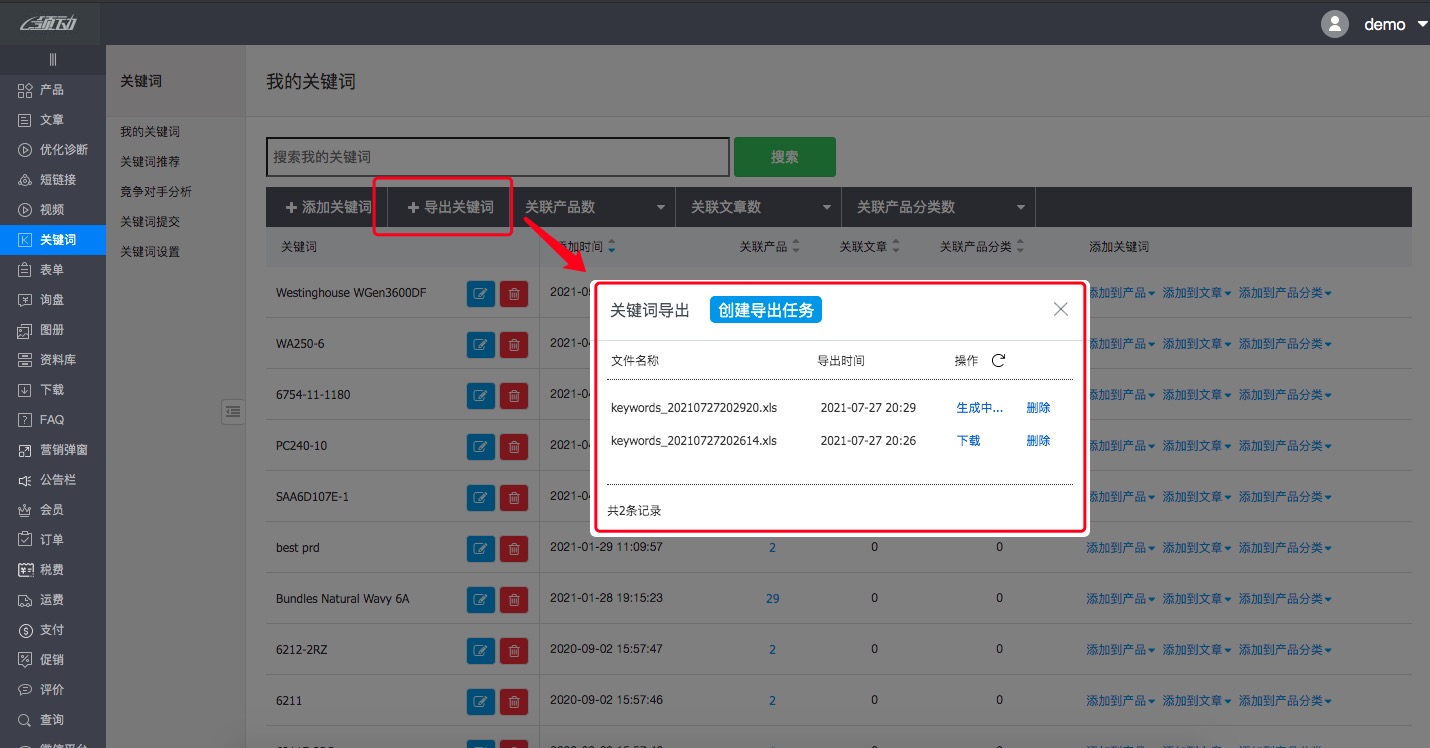Download keywords_20210727202614.xls via the 下载 link
The image size is (1430, 748).
(967, 440)
